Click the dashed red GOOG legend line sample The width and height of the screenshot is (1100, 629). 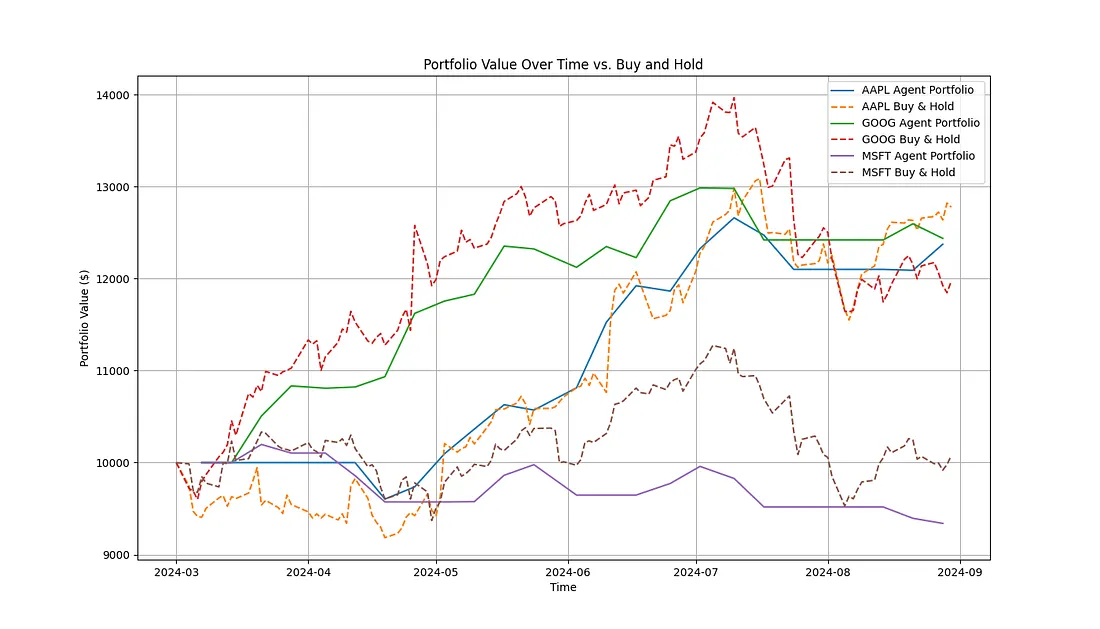pos(842,140)
